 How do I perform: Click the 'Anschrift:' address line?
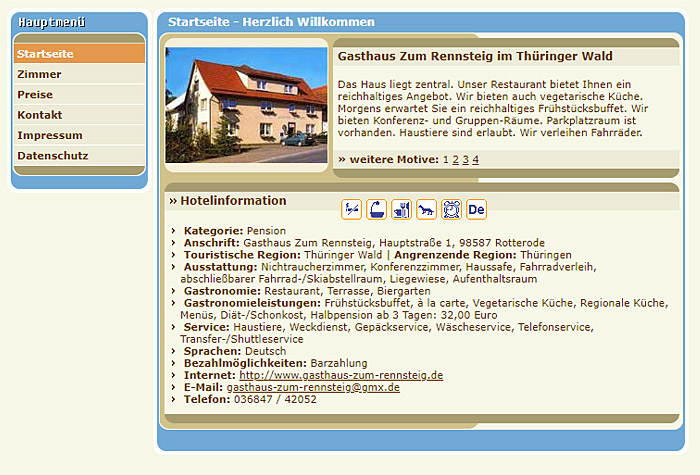coord(364,243)
